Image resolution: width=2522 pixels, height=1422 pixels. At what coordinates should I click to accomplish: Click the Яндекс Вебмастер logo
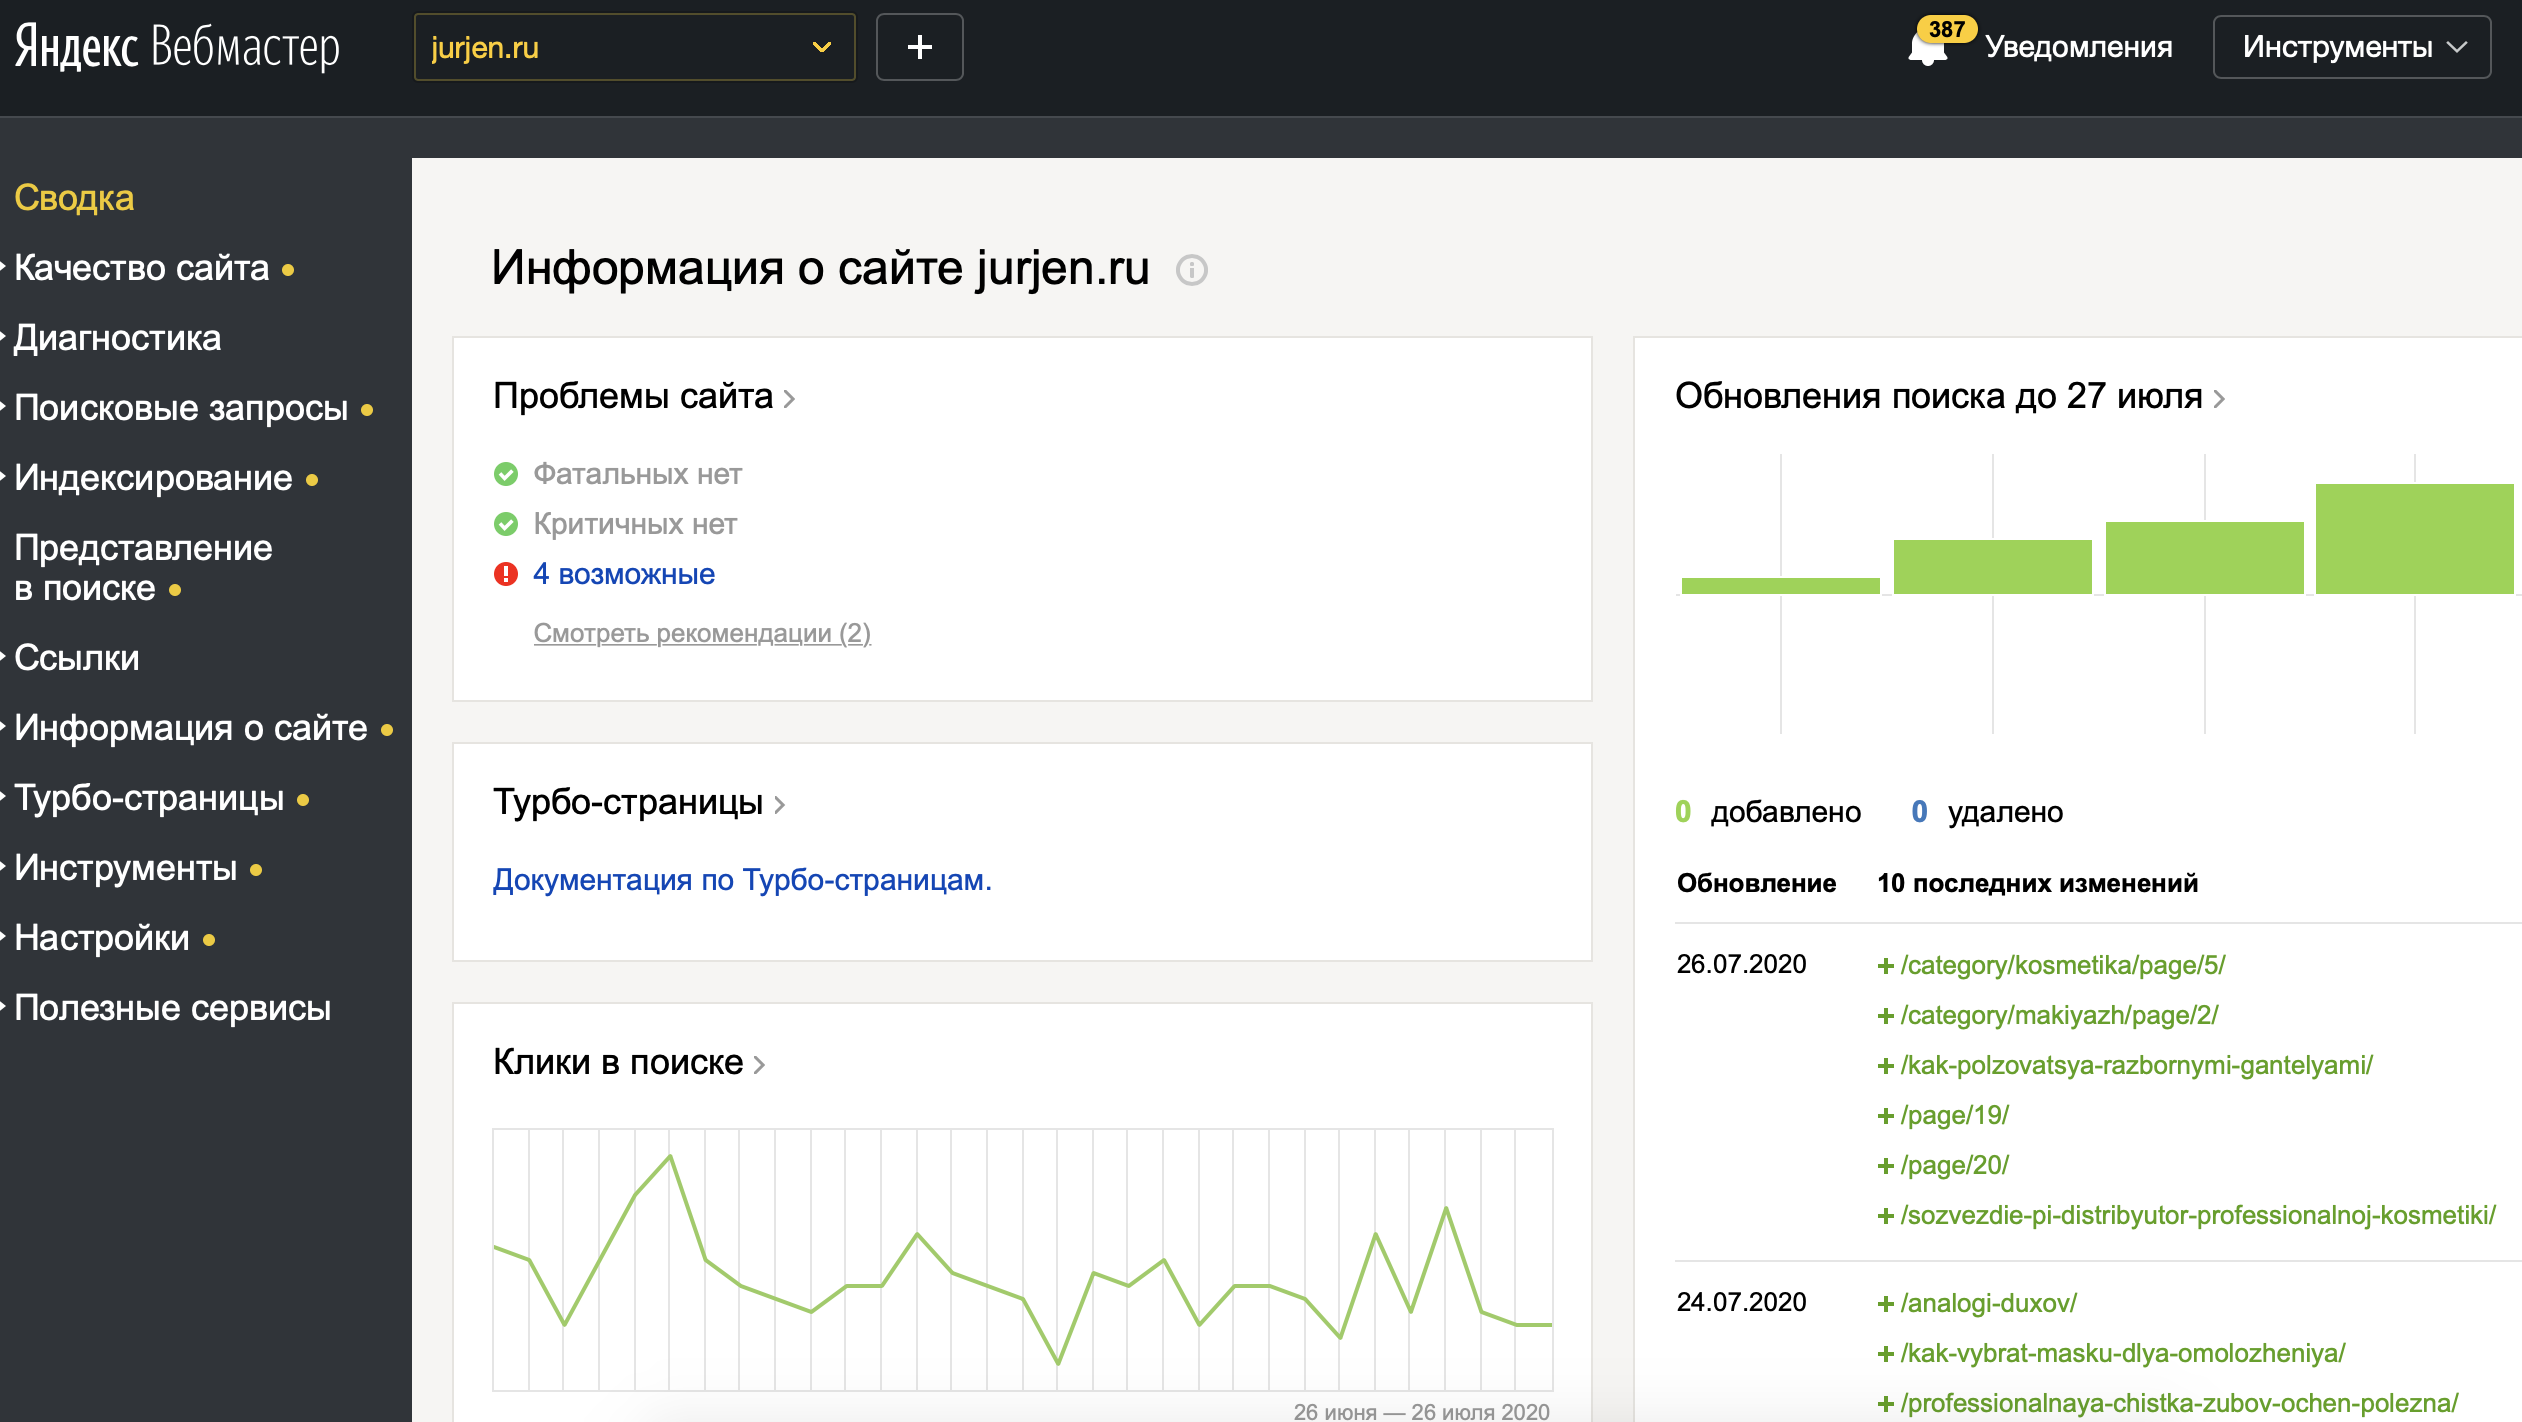pos(177,47)
